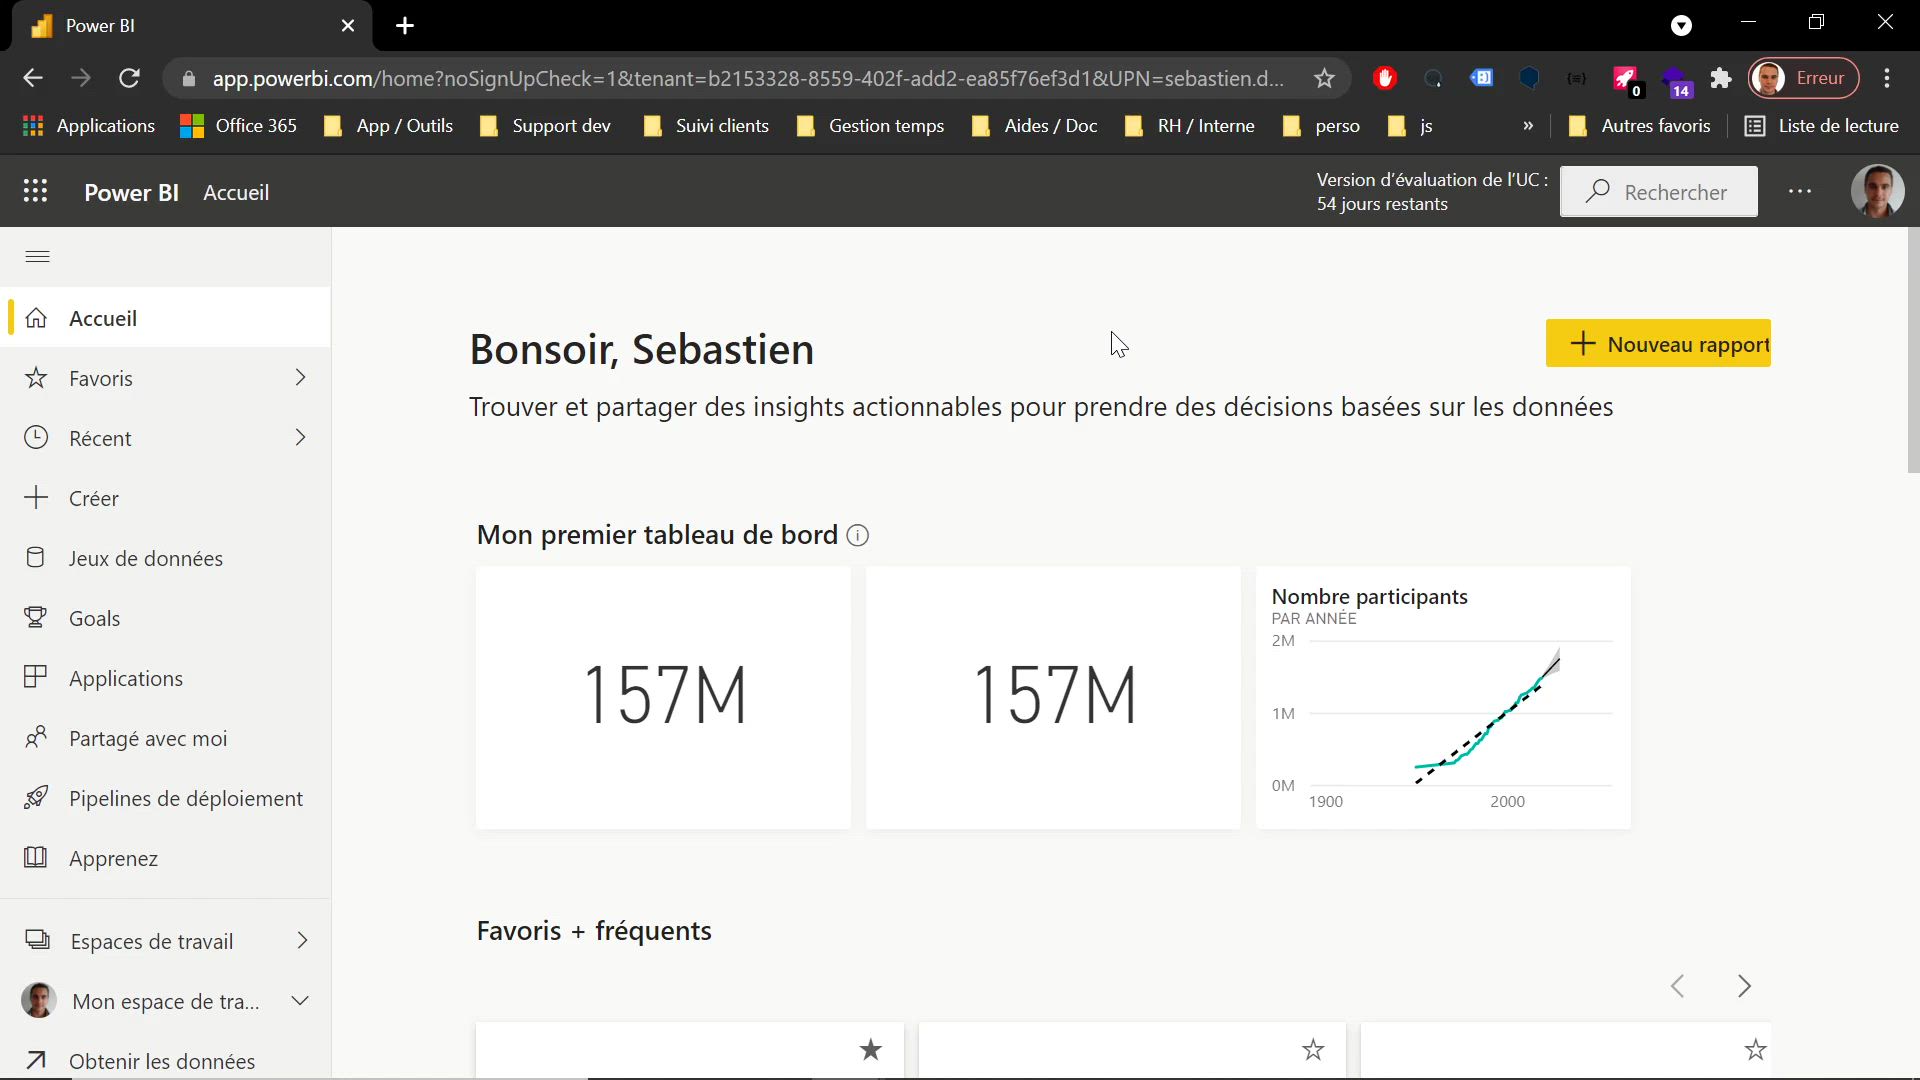Screen dimensions: 1920x1080
Task: Open the RH / Interne bookmark folder
Action: [1189, 126]
